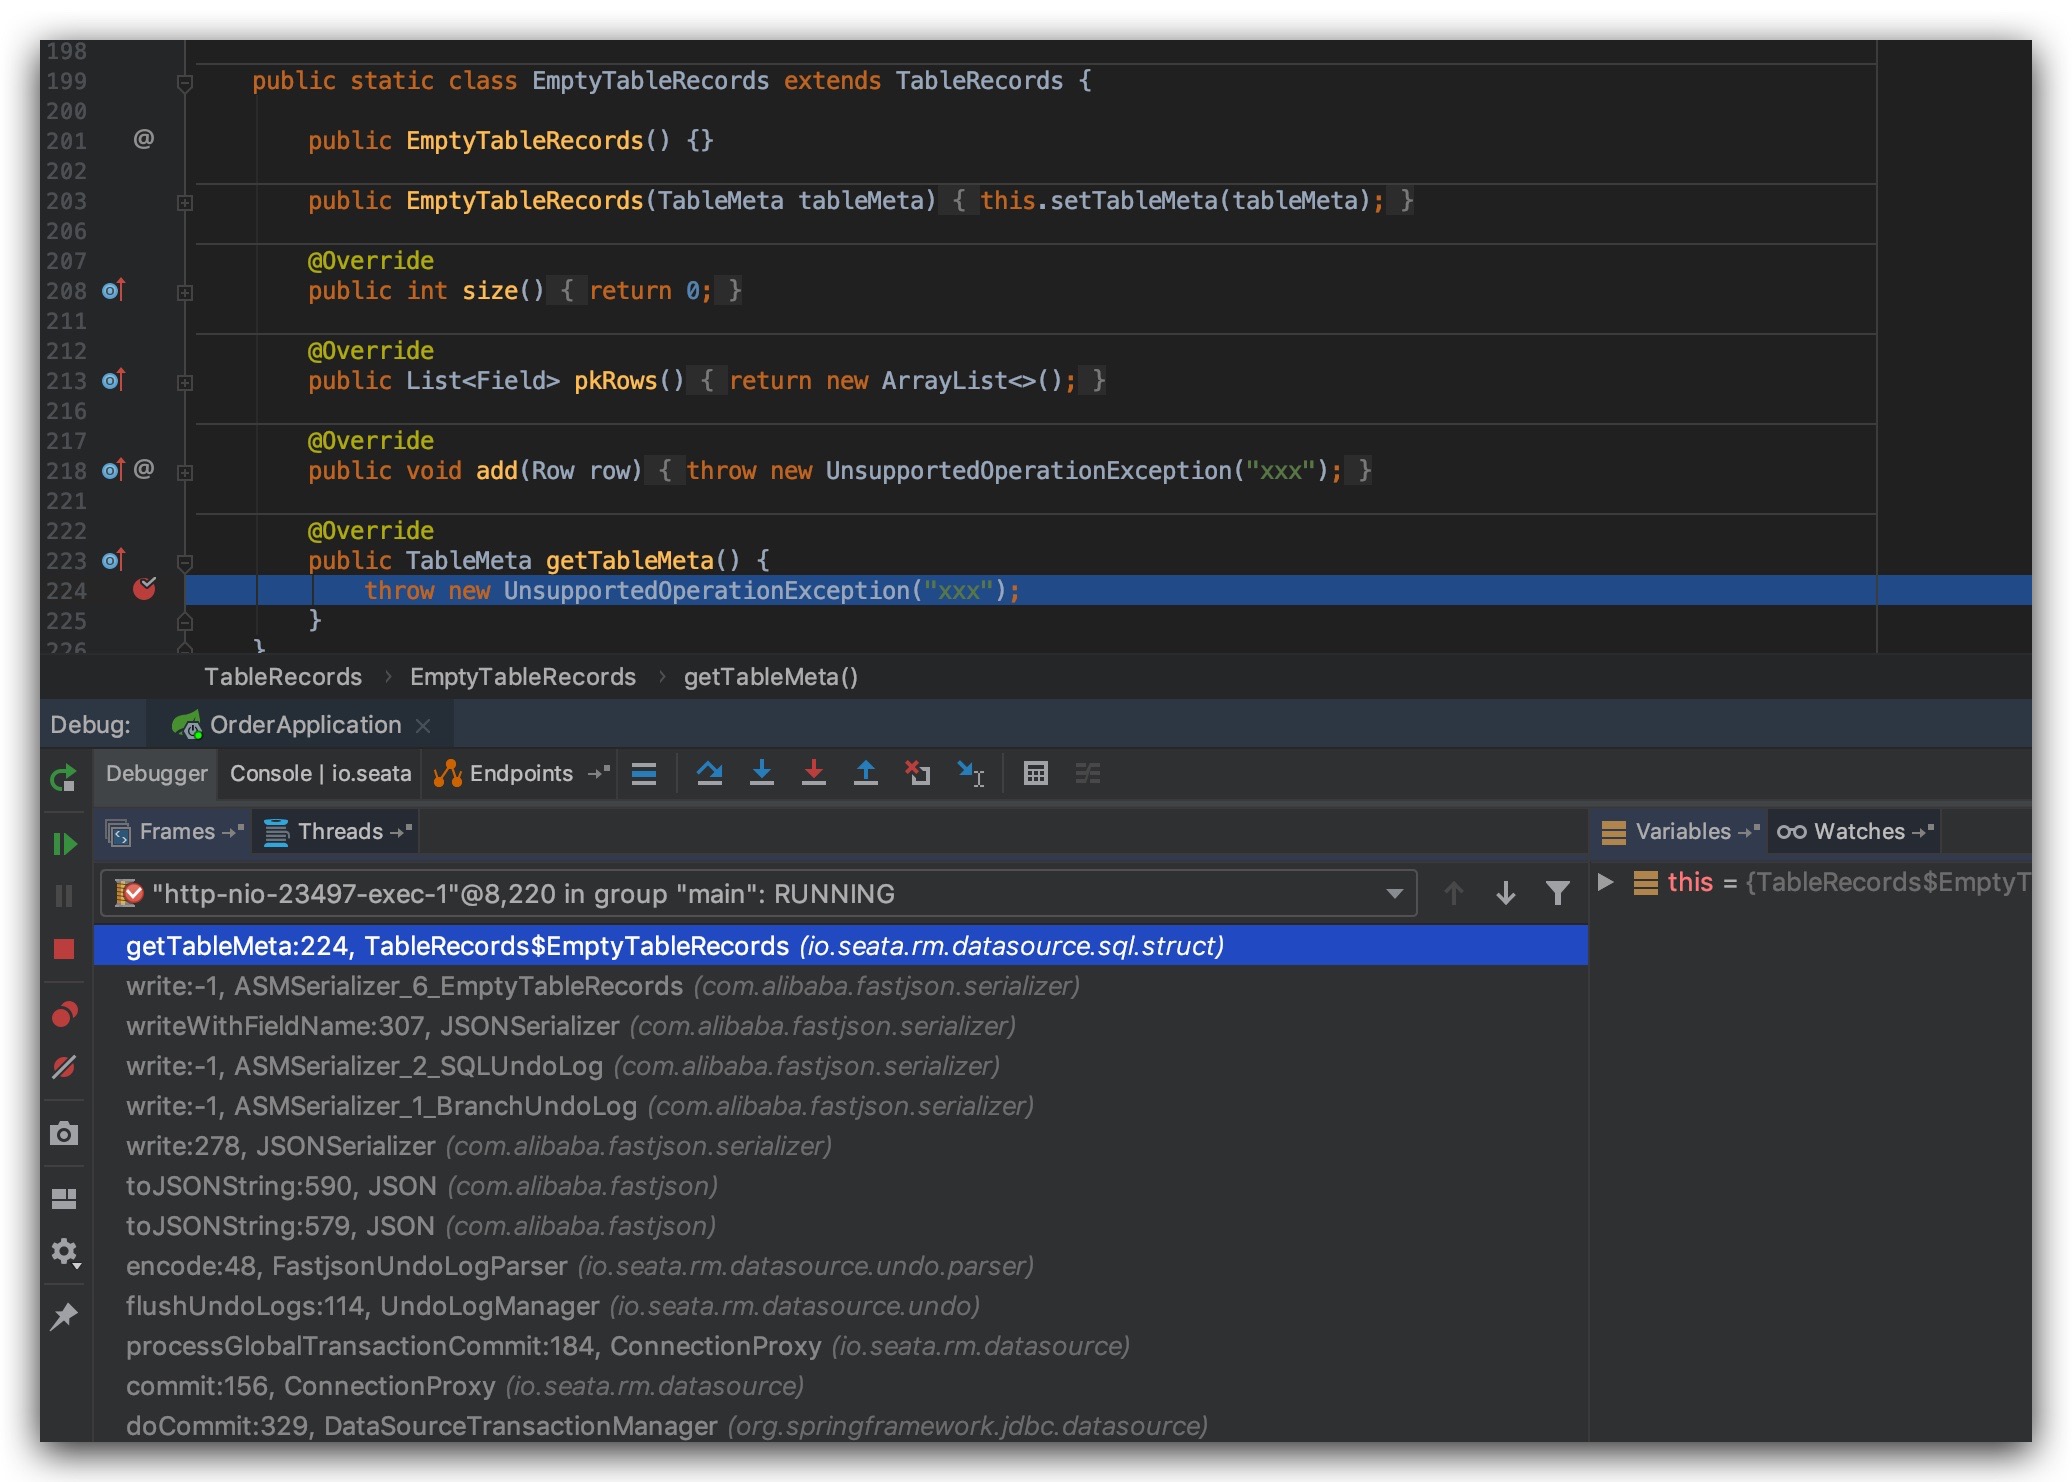Viewport: 2072px width, 1482px height.
Task: Open the Watches tab
Action: tap(1853, 831)
